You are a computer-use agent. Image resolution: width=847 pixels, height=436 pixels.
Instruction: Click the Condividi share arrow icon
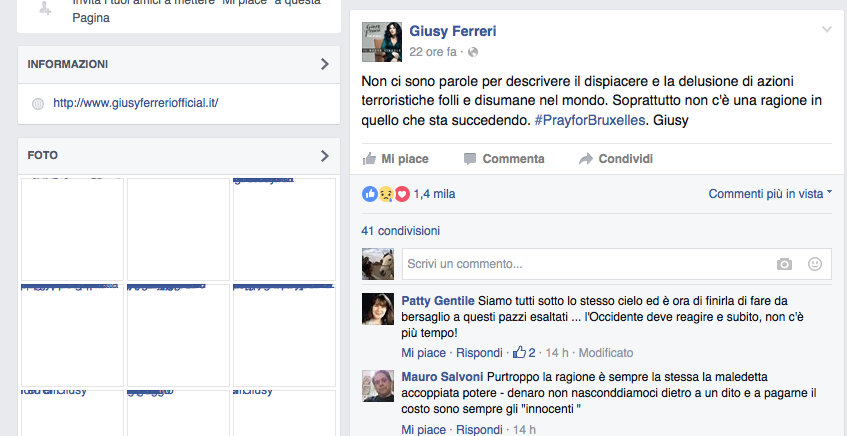coord(586,159)
